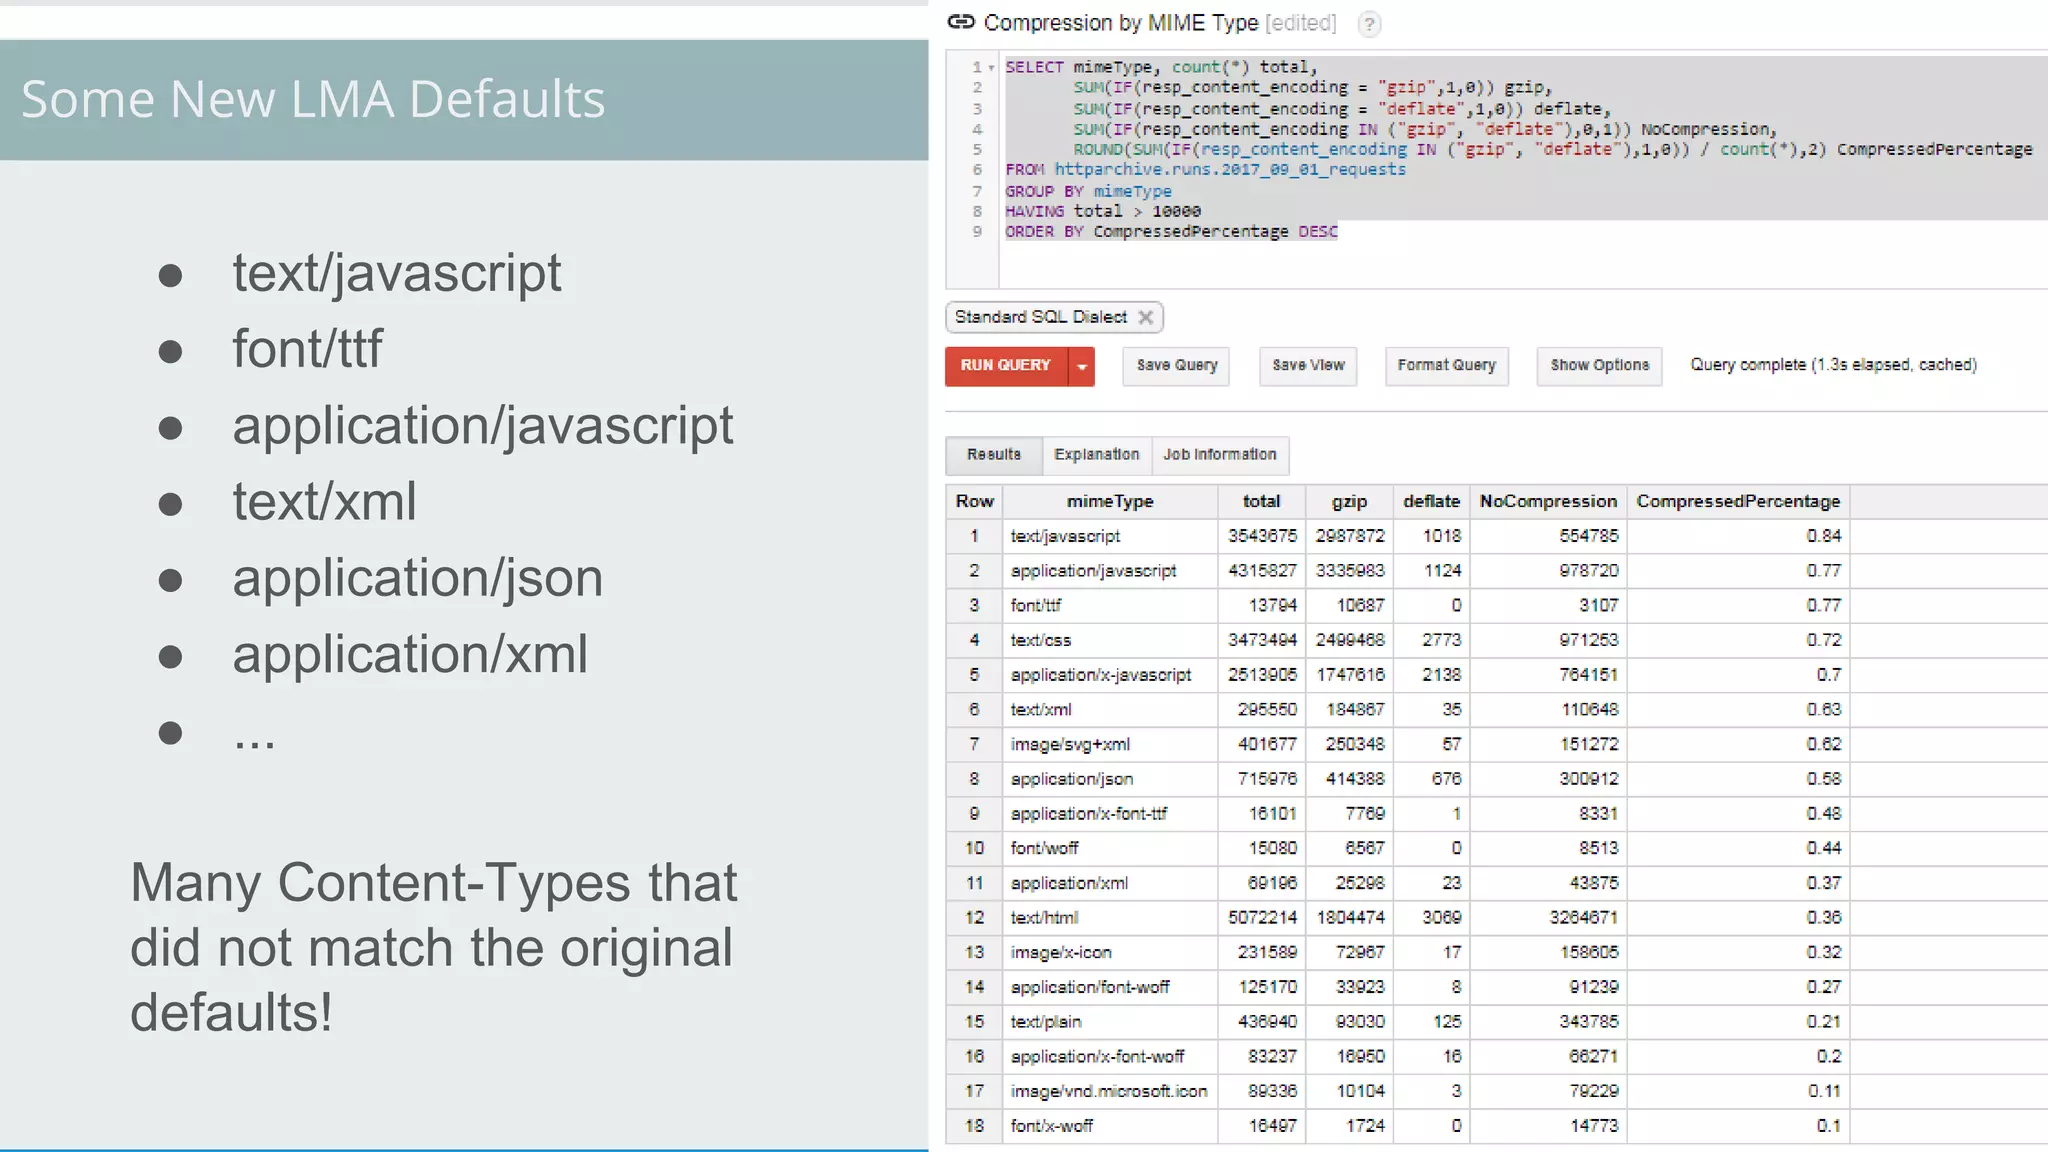Click the Compression by MIME Type title
The width and height of the screenshot is (2048, 1152).
click(x=1121, y=23)
